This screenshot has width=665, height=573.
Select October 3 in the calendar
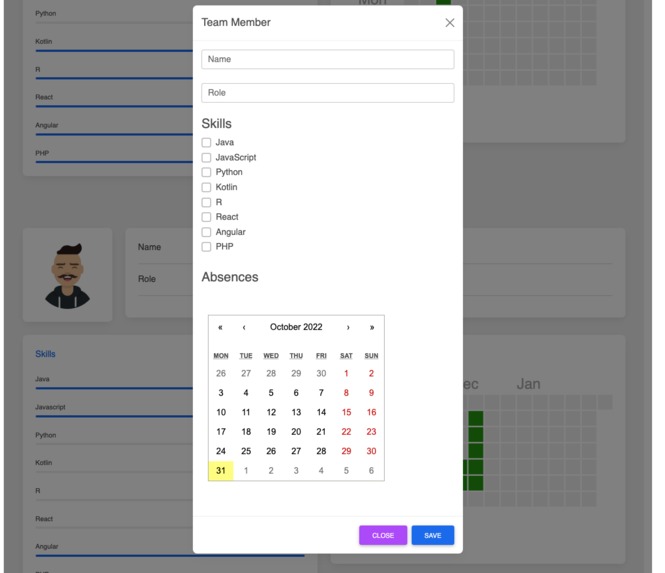click(x=221, y=393)
